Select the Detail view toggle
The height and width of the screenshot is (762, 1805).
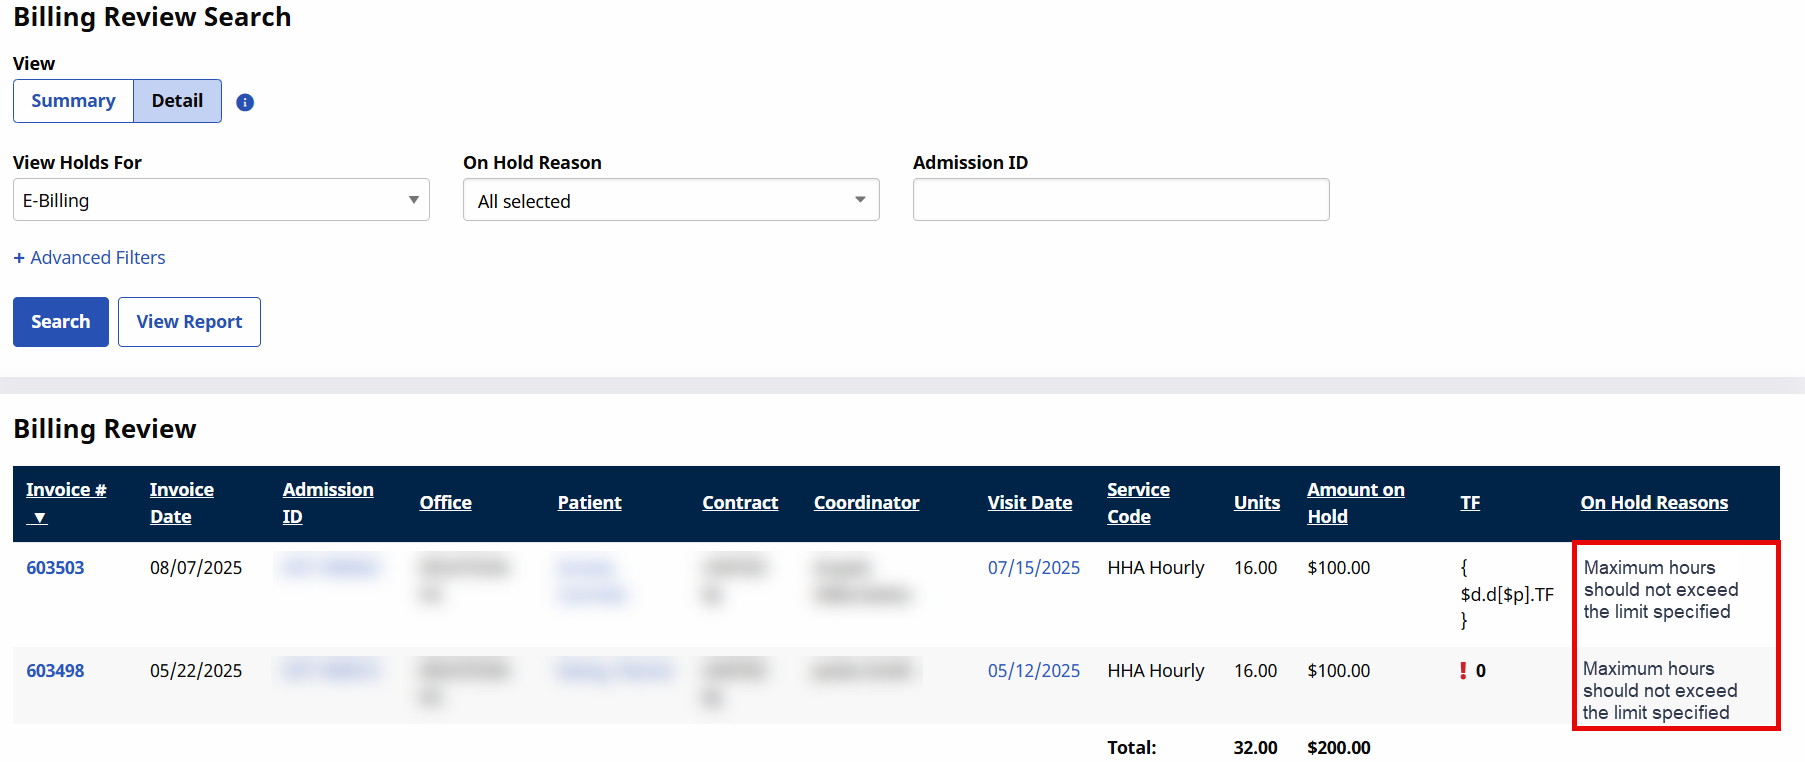click(177, 101)
